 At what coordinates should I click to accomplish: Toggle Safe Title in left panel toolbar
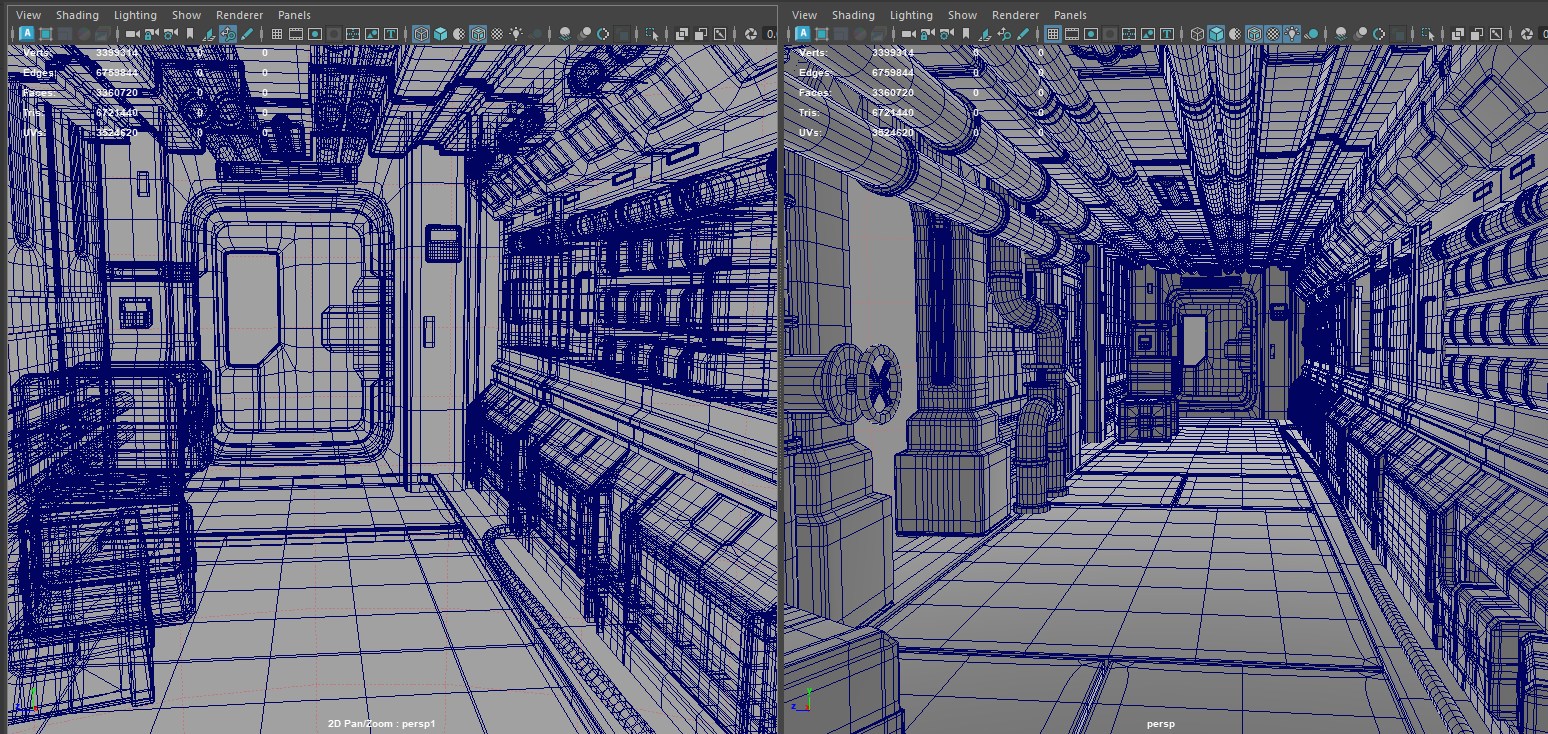(x=391, y=34)
